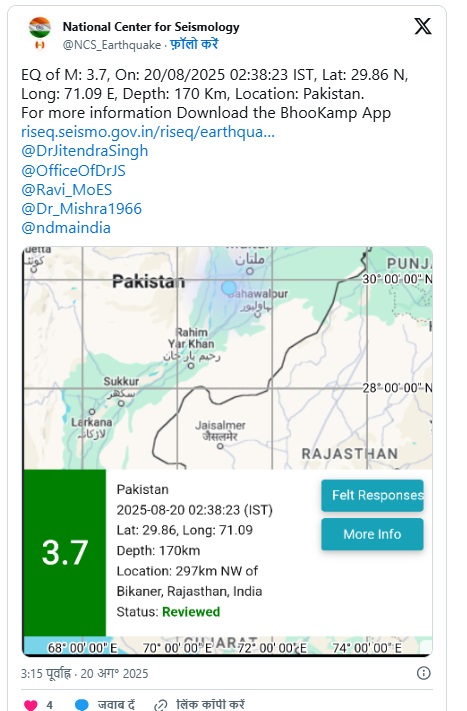Click the green 3.7 magnitude box

[64, 553]
